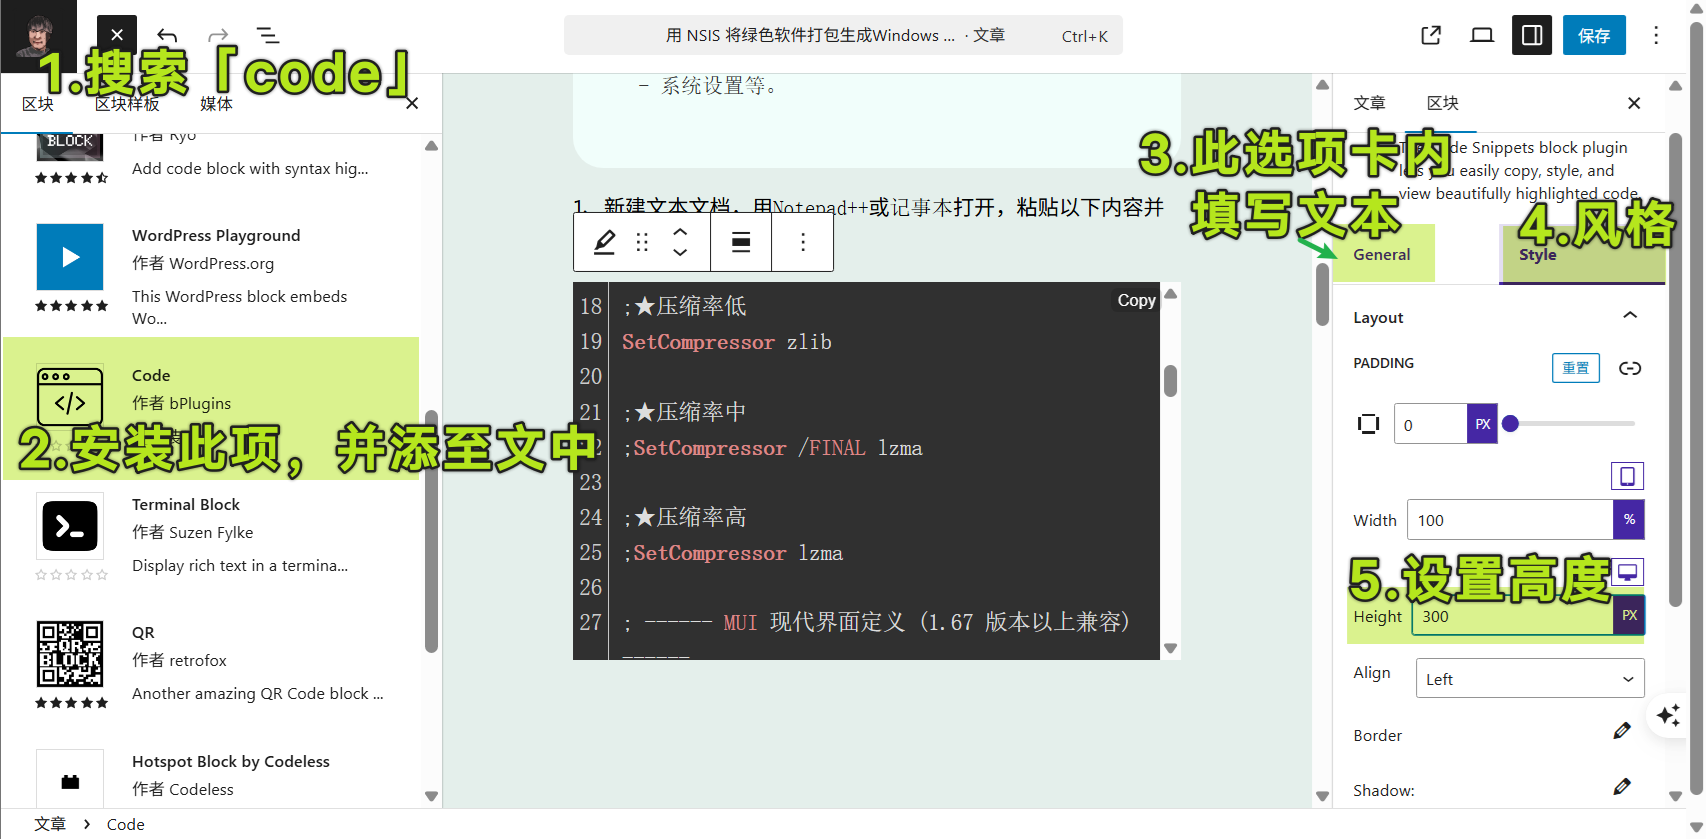Add the QR block by retrofox
Screen dimensions: 1706x839
pos(211,663)
